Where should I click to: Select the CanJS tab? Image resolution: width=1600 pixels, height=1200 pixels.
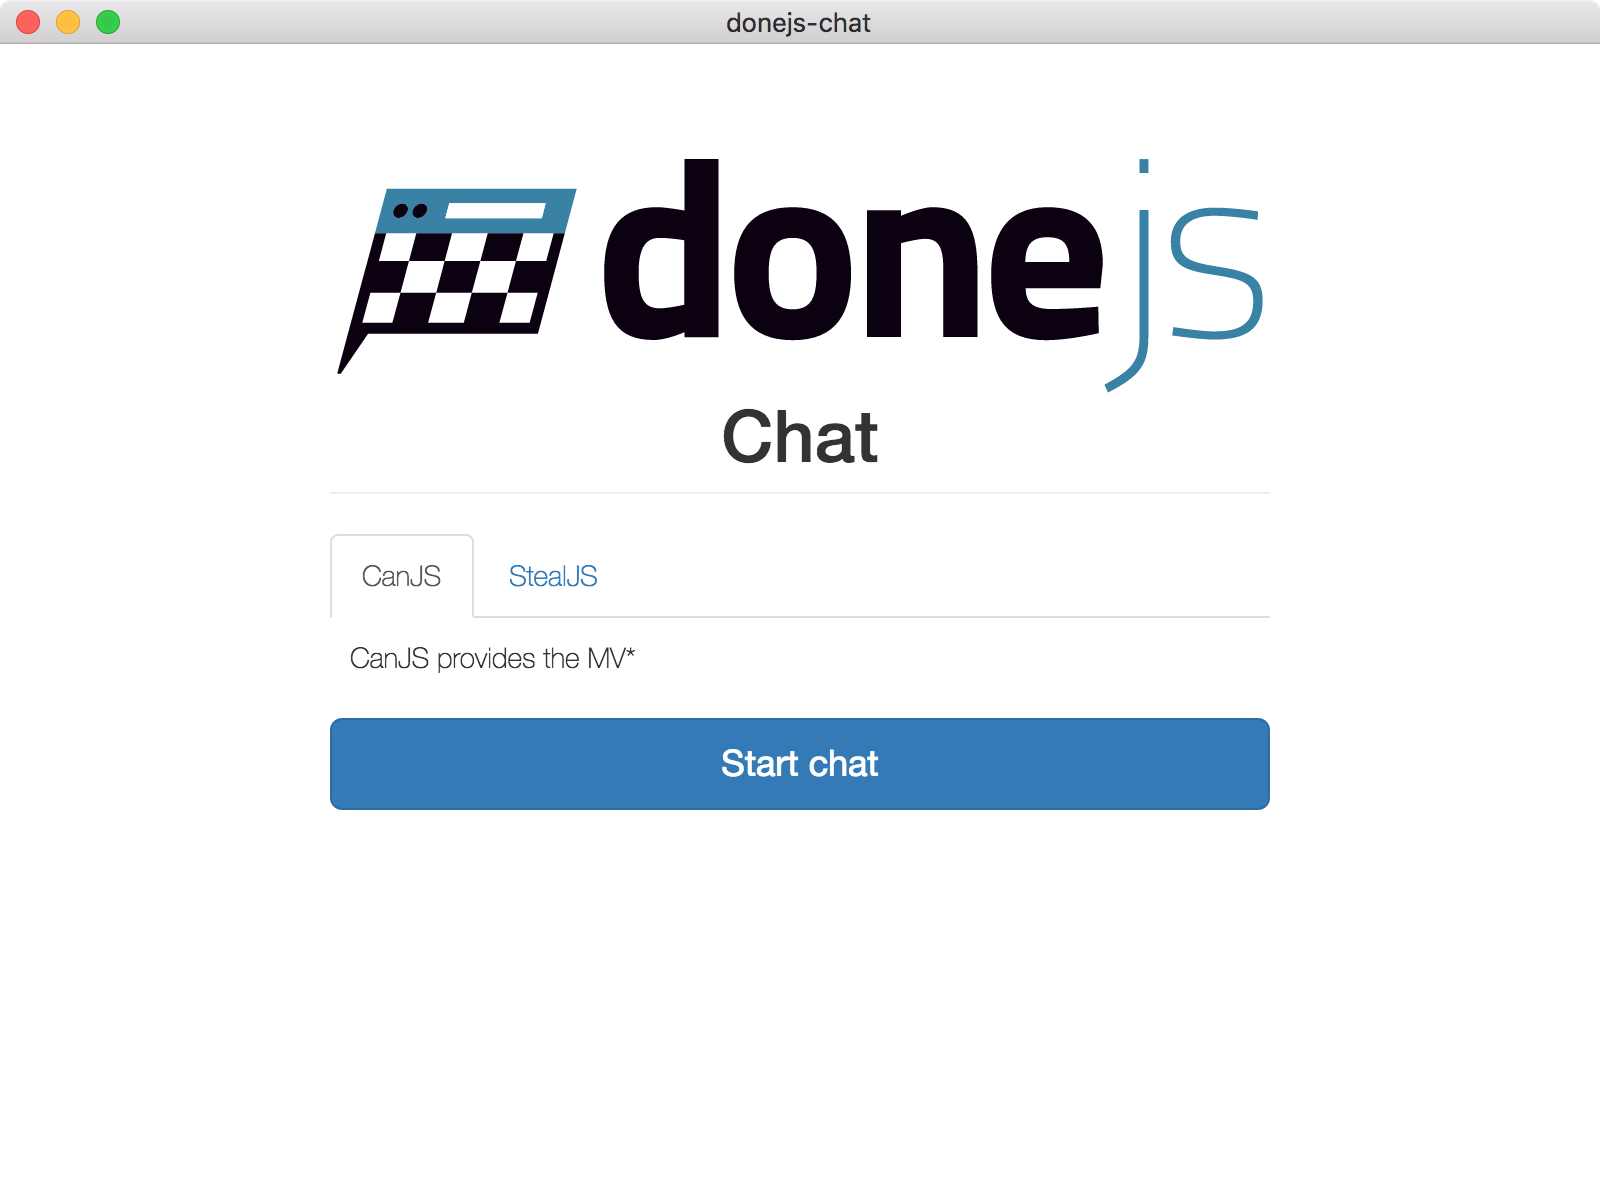coord(401,576)
